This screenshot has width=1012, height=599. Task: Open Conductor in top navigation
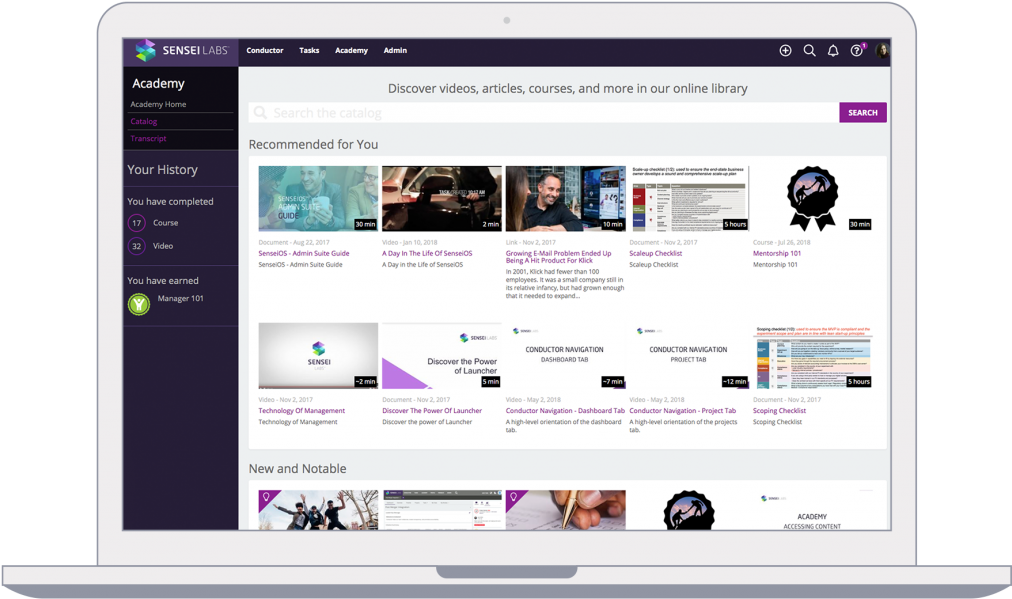tap(265, 50)
